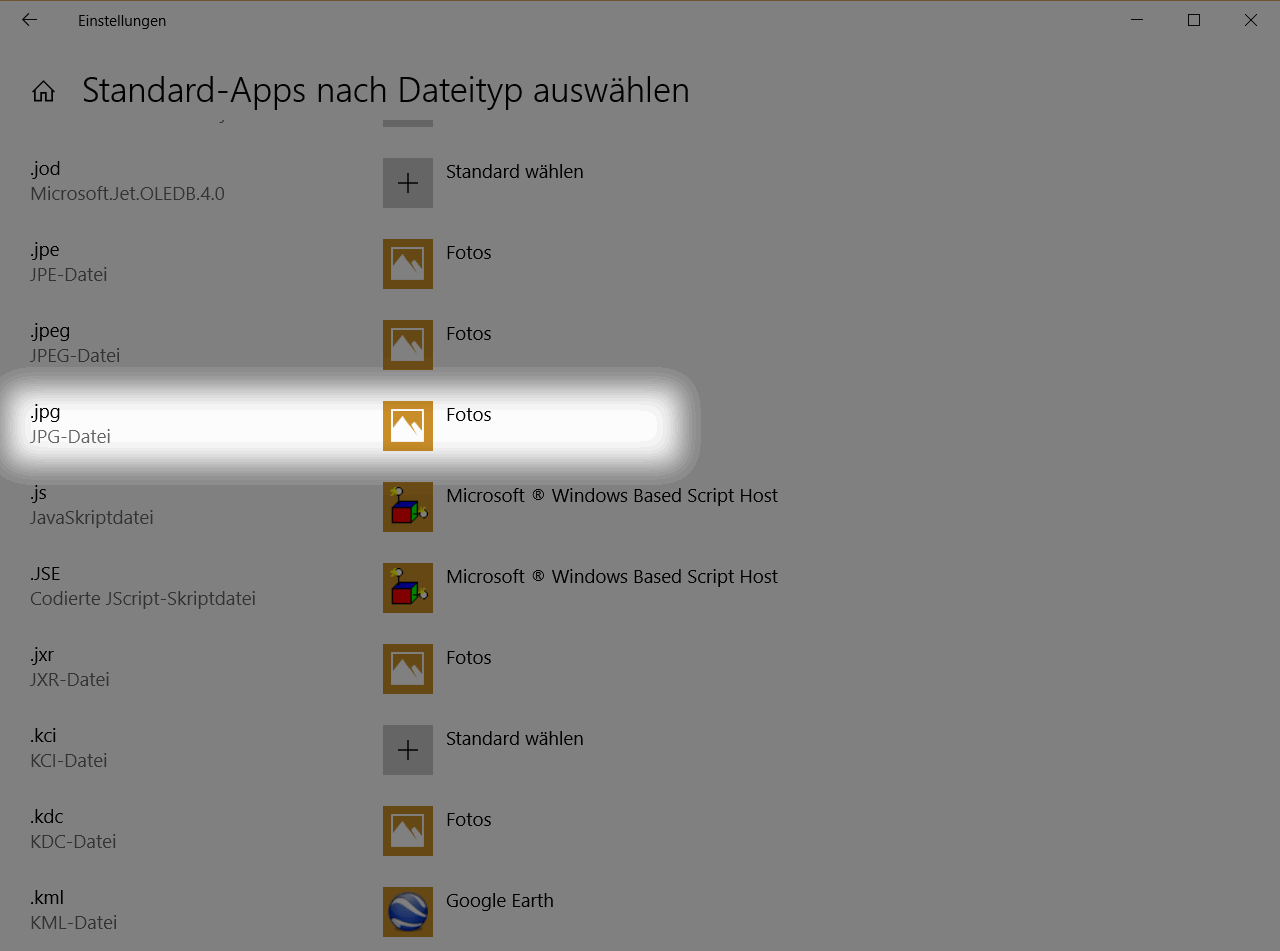
Task: Select the .jpg extension text
Action: [45, 412]
